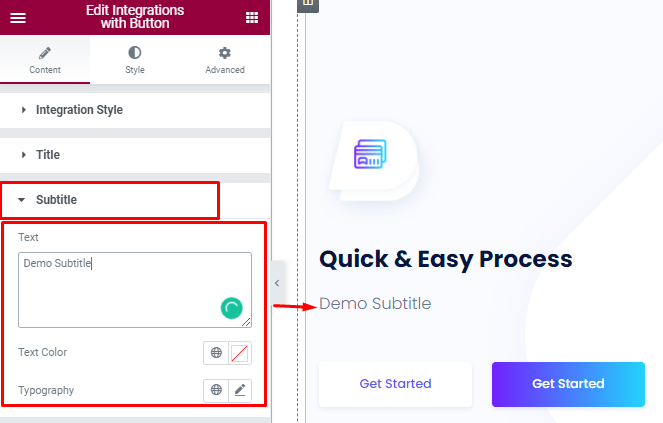Click the white Get Started button
This screenshot has height=423, width=663.
[x=395, y=384]
